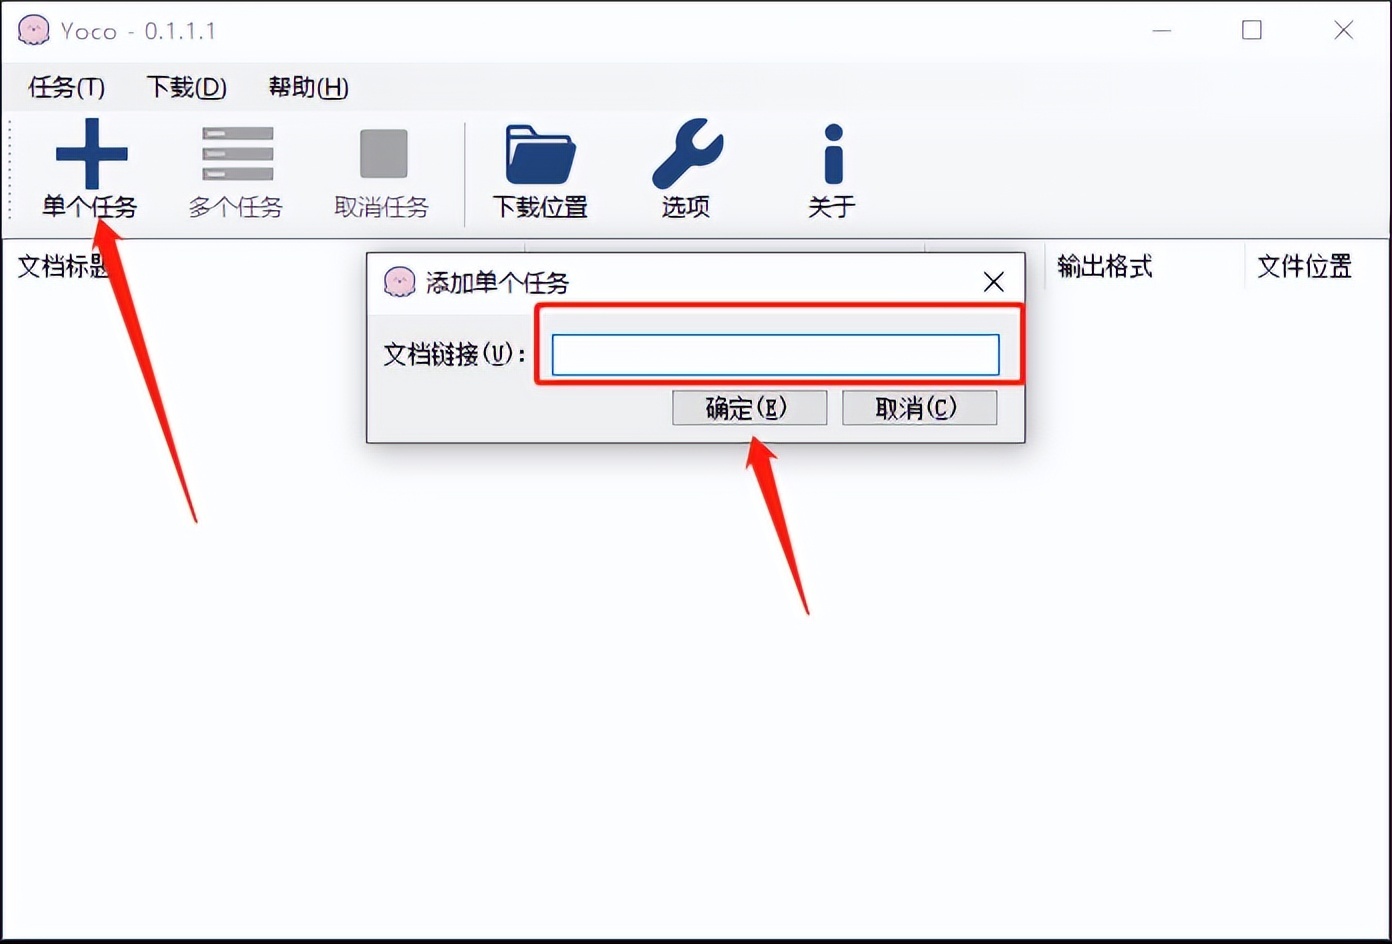Click the 文档标题 column header
Viewport: 1392px width, 944px height.
(63, 266)
